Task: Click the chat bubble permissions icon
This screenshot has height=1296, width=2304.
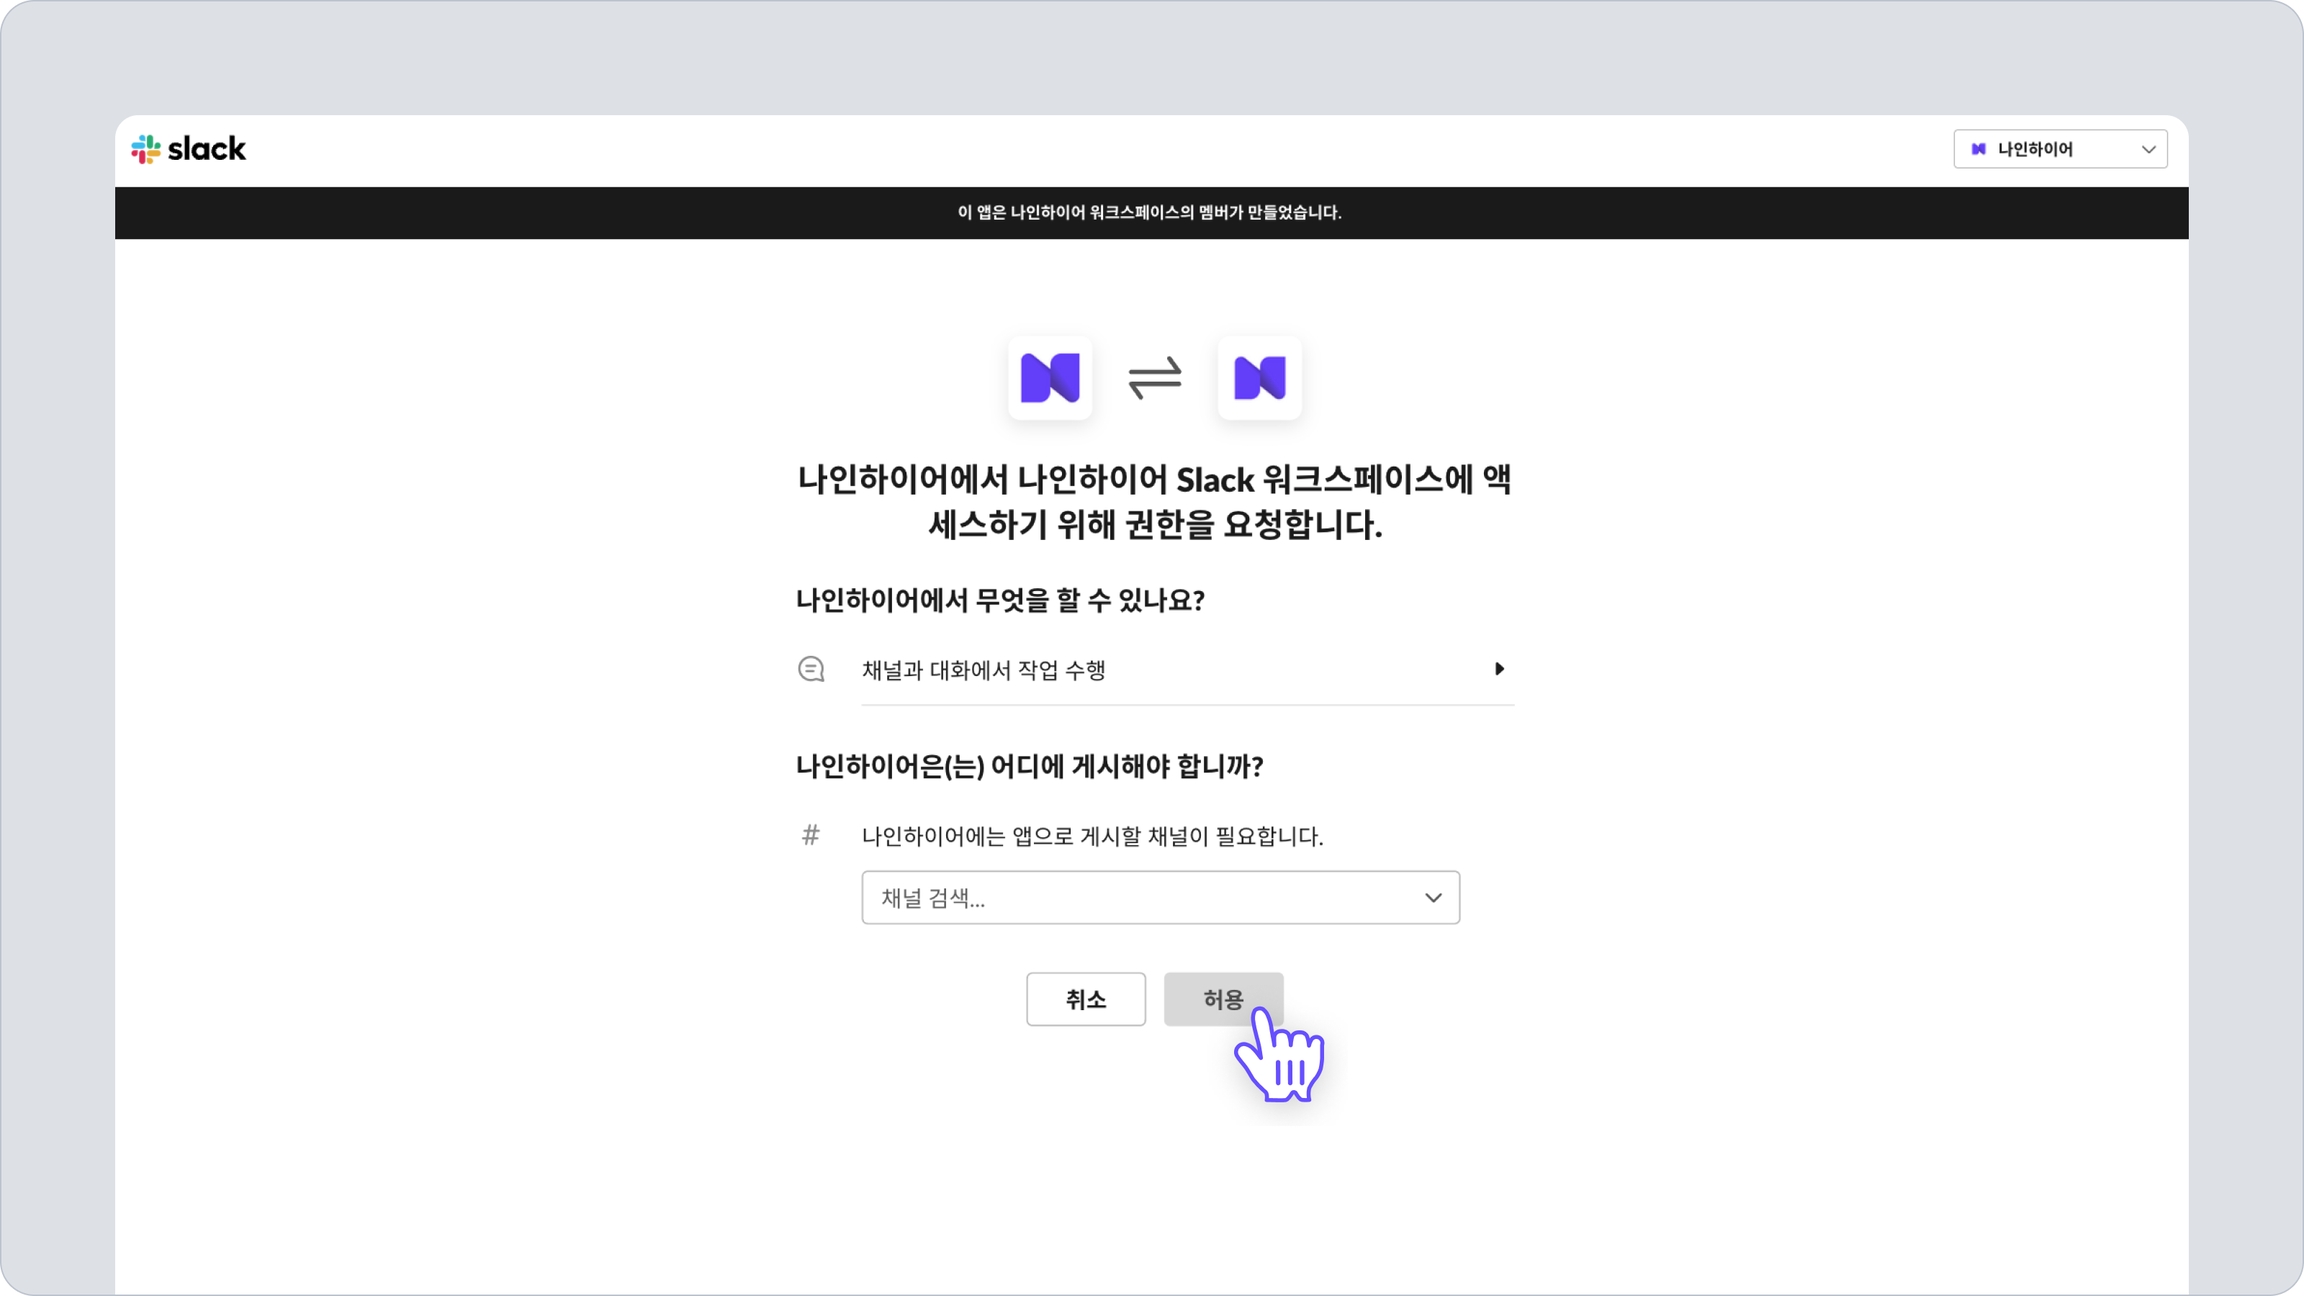Action: pyautogui.click(x=811, y=669)
